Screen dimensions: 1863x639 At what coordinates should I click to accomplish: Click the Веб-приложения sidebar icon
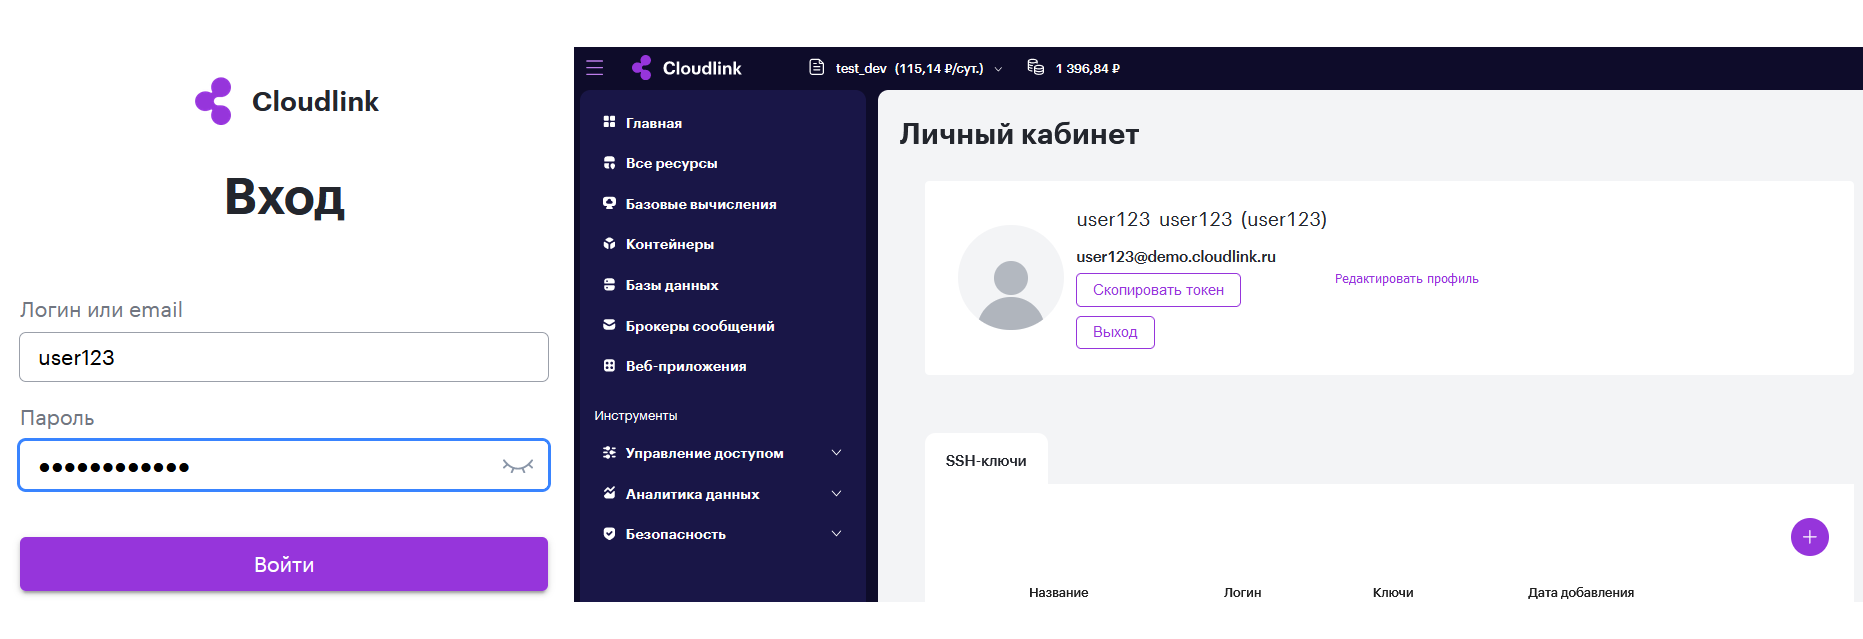[609, 366]
